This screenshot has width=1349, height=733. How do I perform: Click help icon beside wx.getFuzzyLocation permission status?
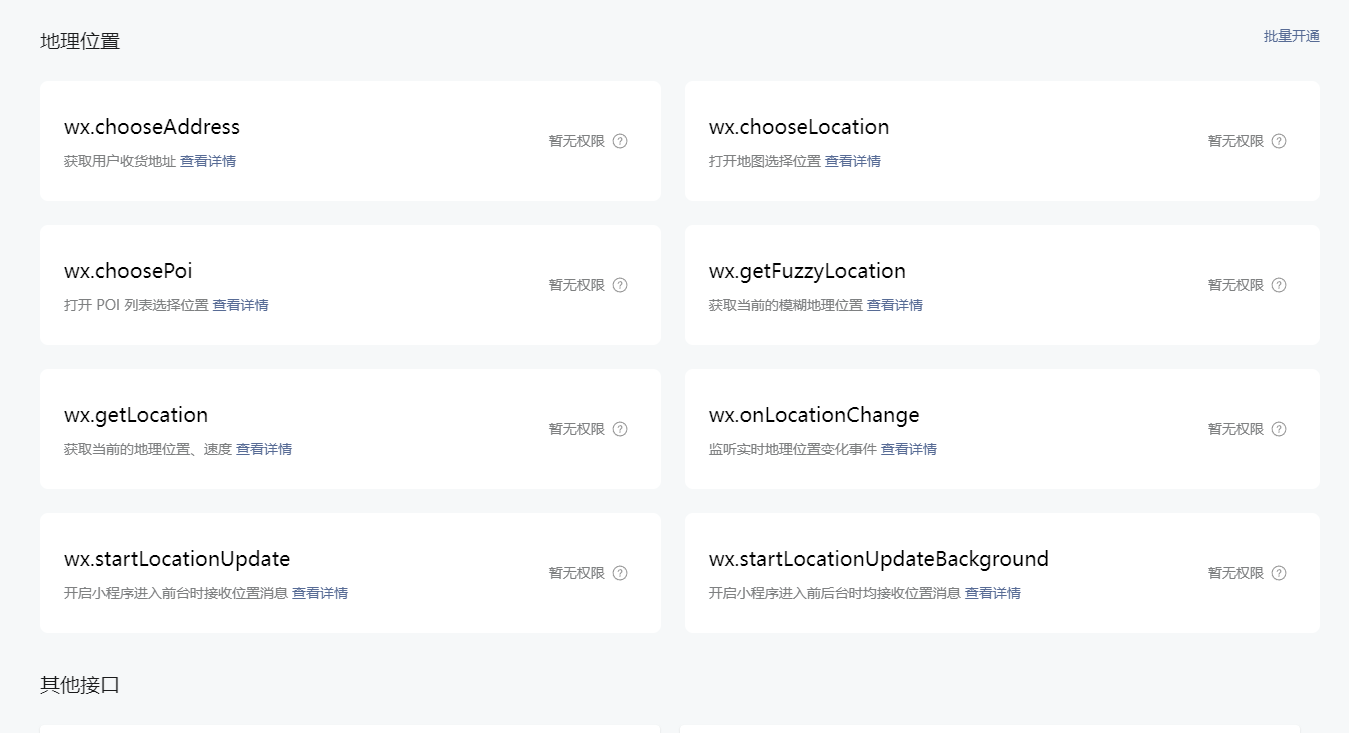(x=1279, y=285)
